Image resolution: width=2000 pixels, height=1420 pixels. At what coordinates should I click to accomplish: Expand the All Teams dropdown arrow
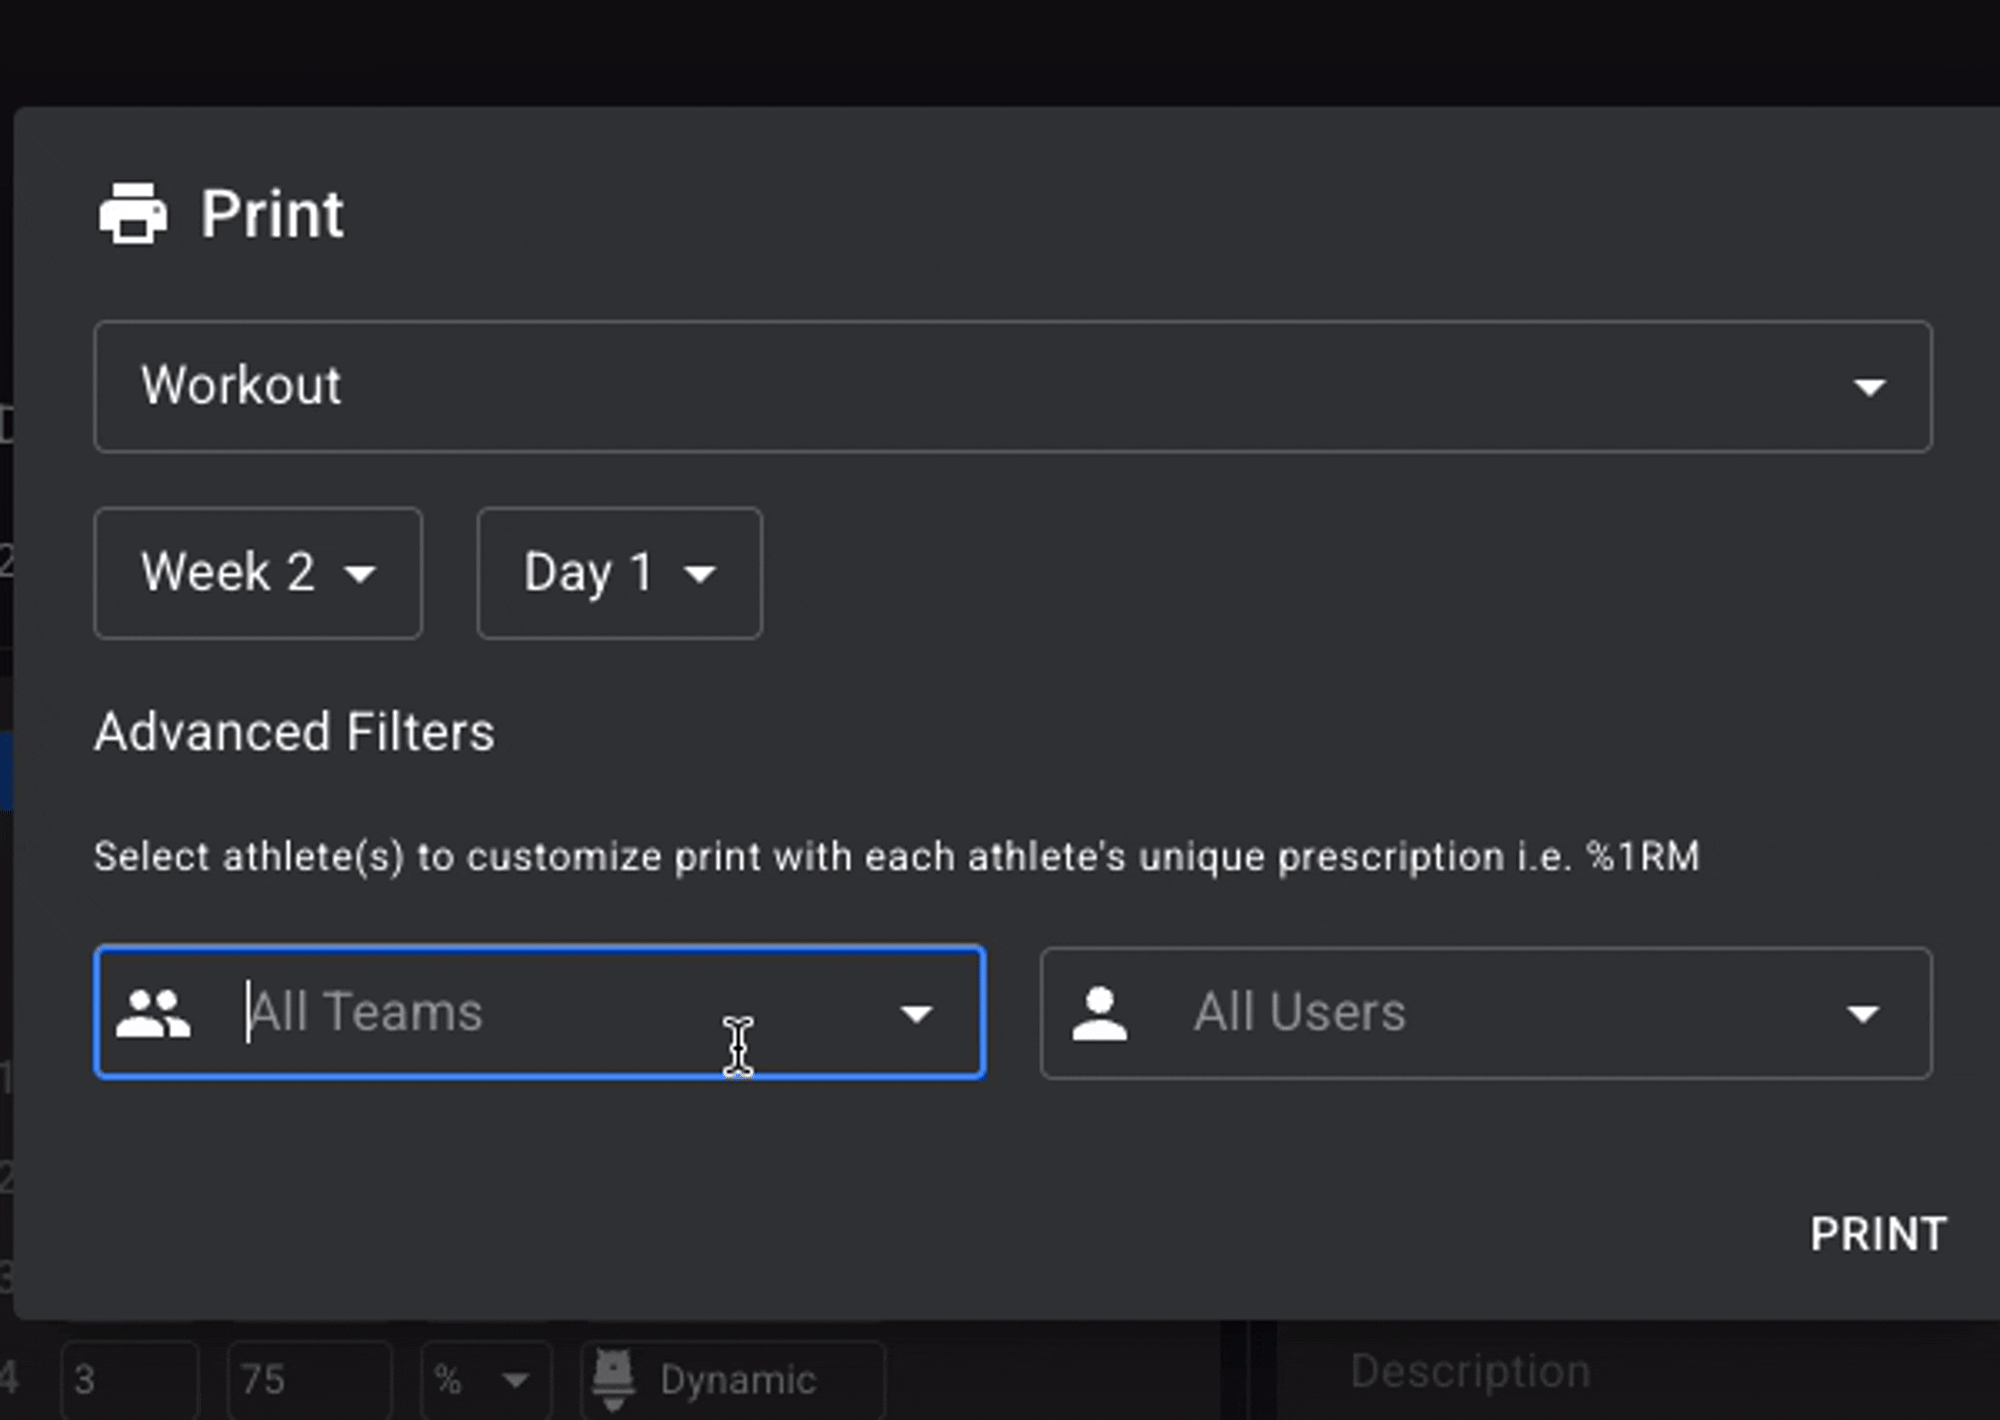(916, 1014)
